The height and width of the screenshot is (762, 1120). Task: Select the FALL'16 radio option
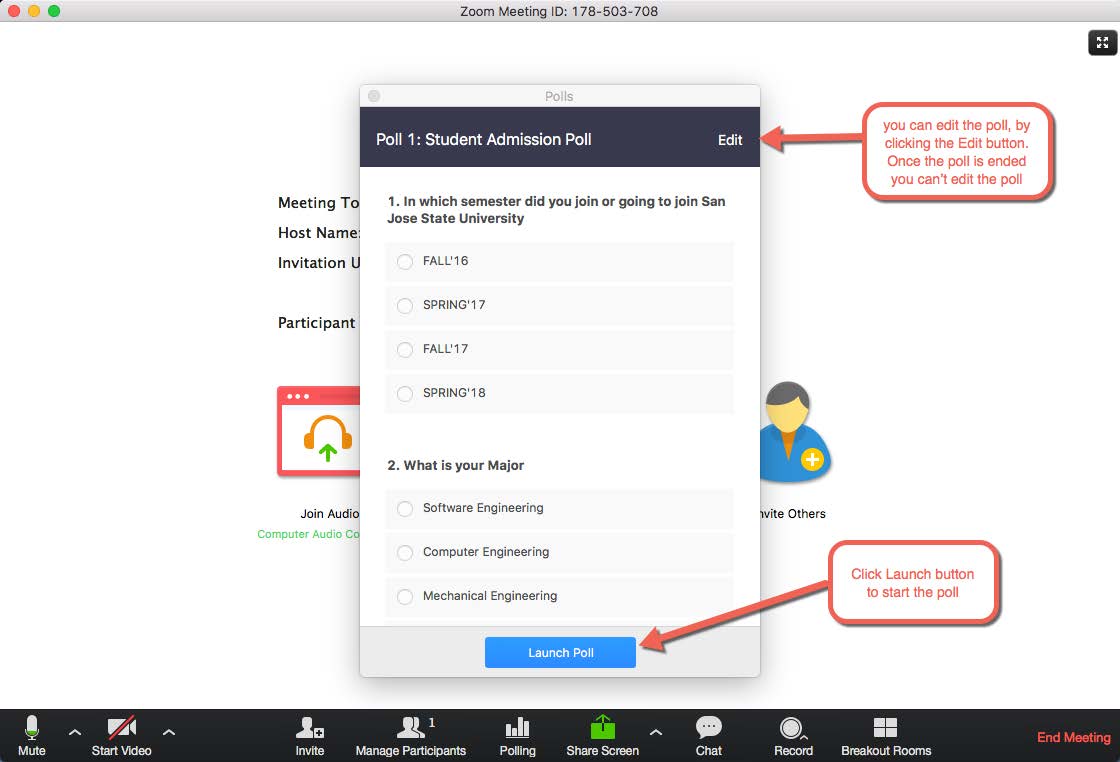point(405,261)
